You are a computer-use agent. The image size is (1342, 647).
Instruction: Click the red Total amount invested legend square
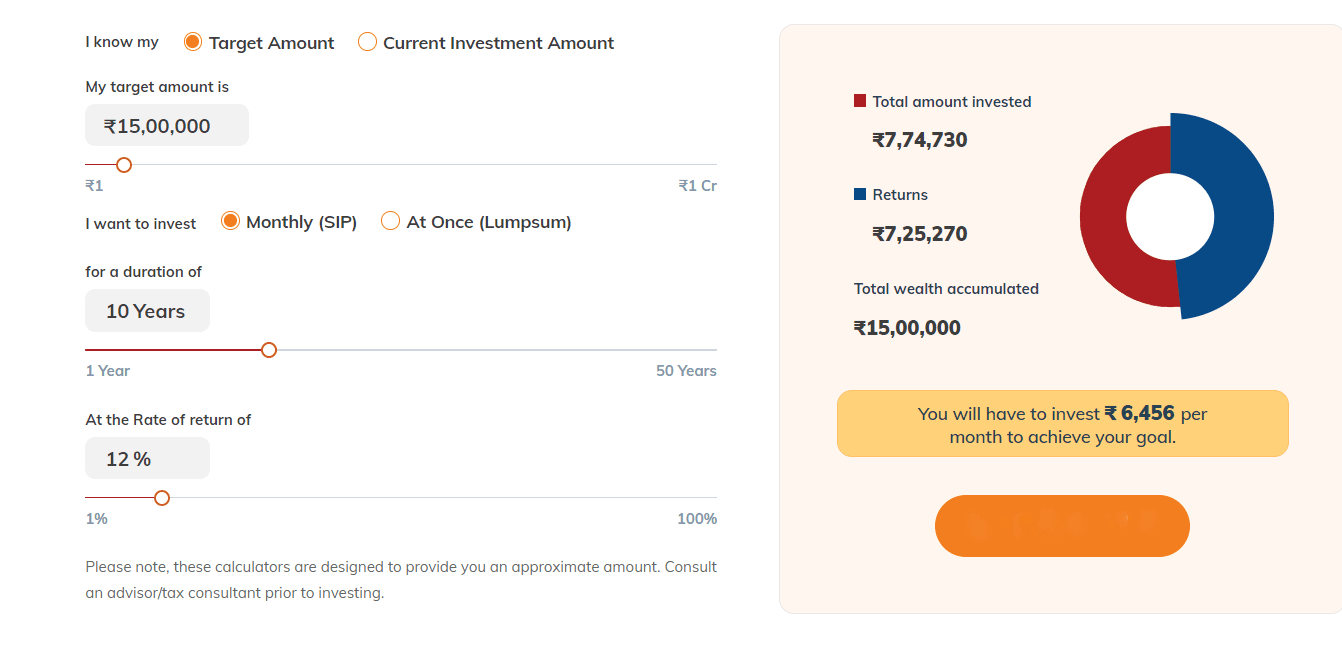tap(860, 101)
